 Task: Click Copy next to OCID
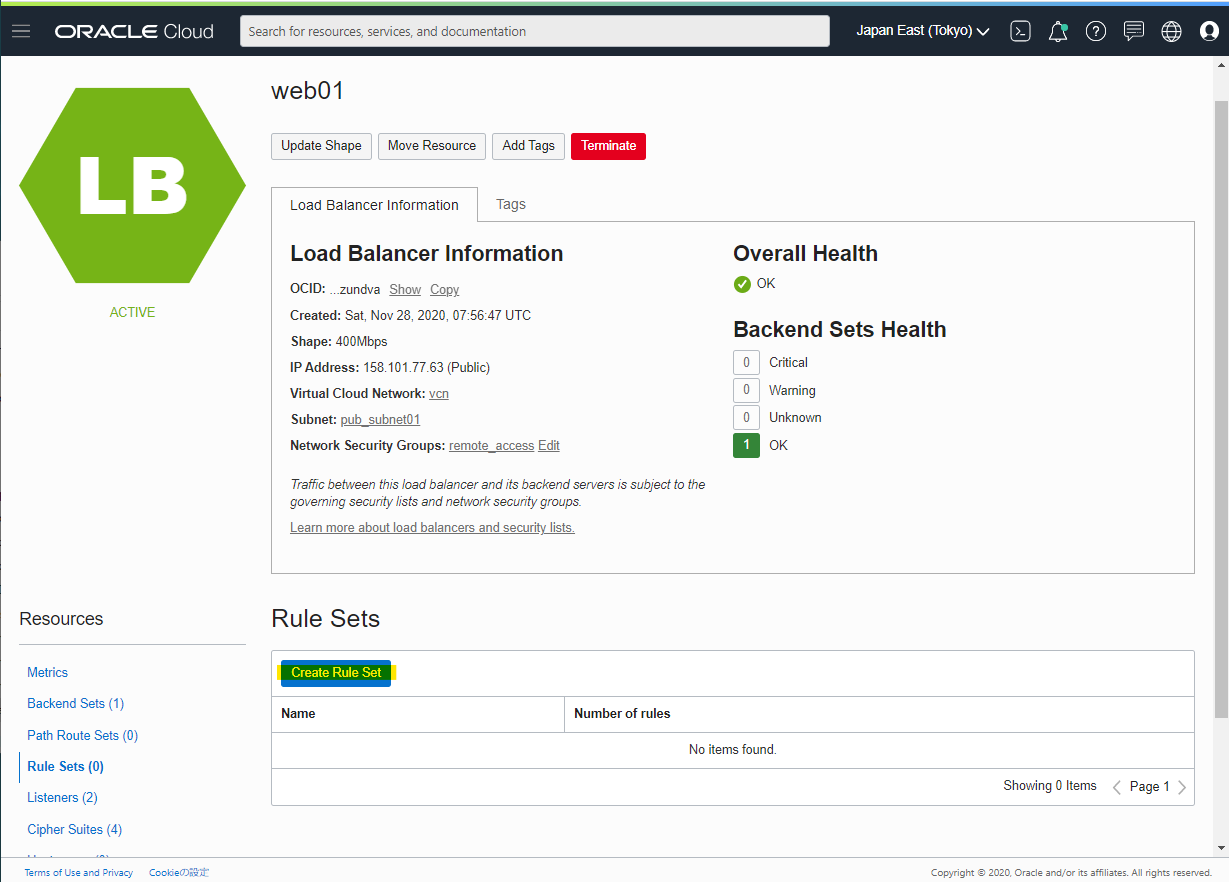[444, 290]
